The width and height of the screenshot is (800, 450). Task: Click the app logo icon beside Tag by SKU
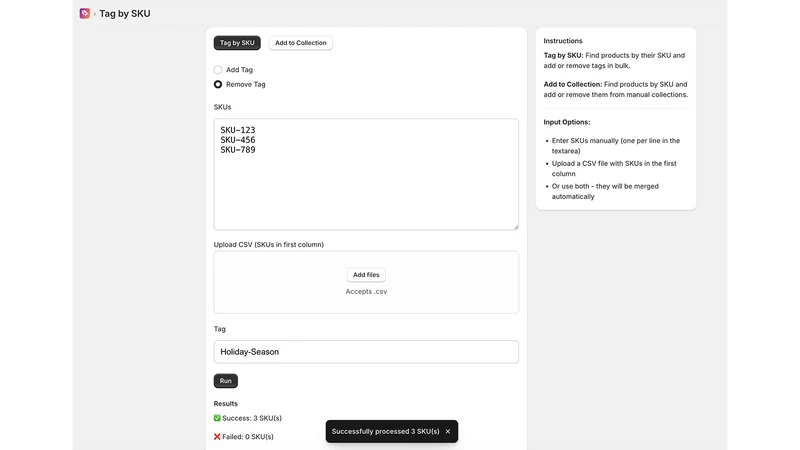point(85,13)
